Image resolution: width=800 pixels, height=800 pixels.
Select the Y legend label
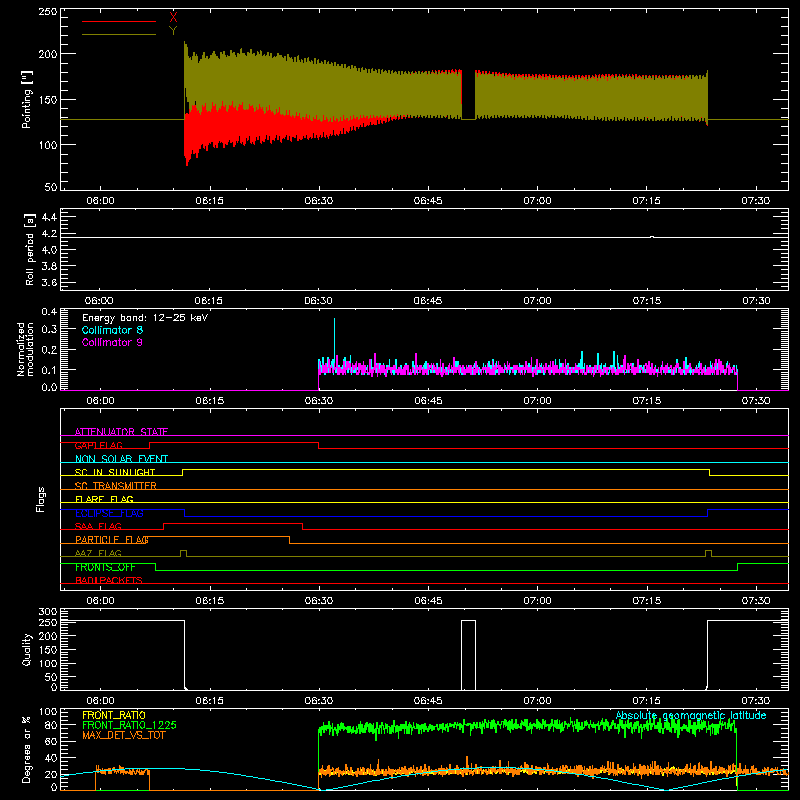(x=173, y=31)
